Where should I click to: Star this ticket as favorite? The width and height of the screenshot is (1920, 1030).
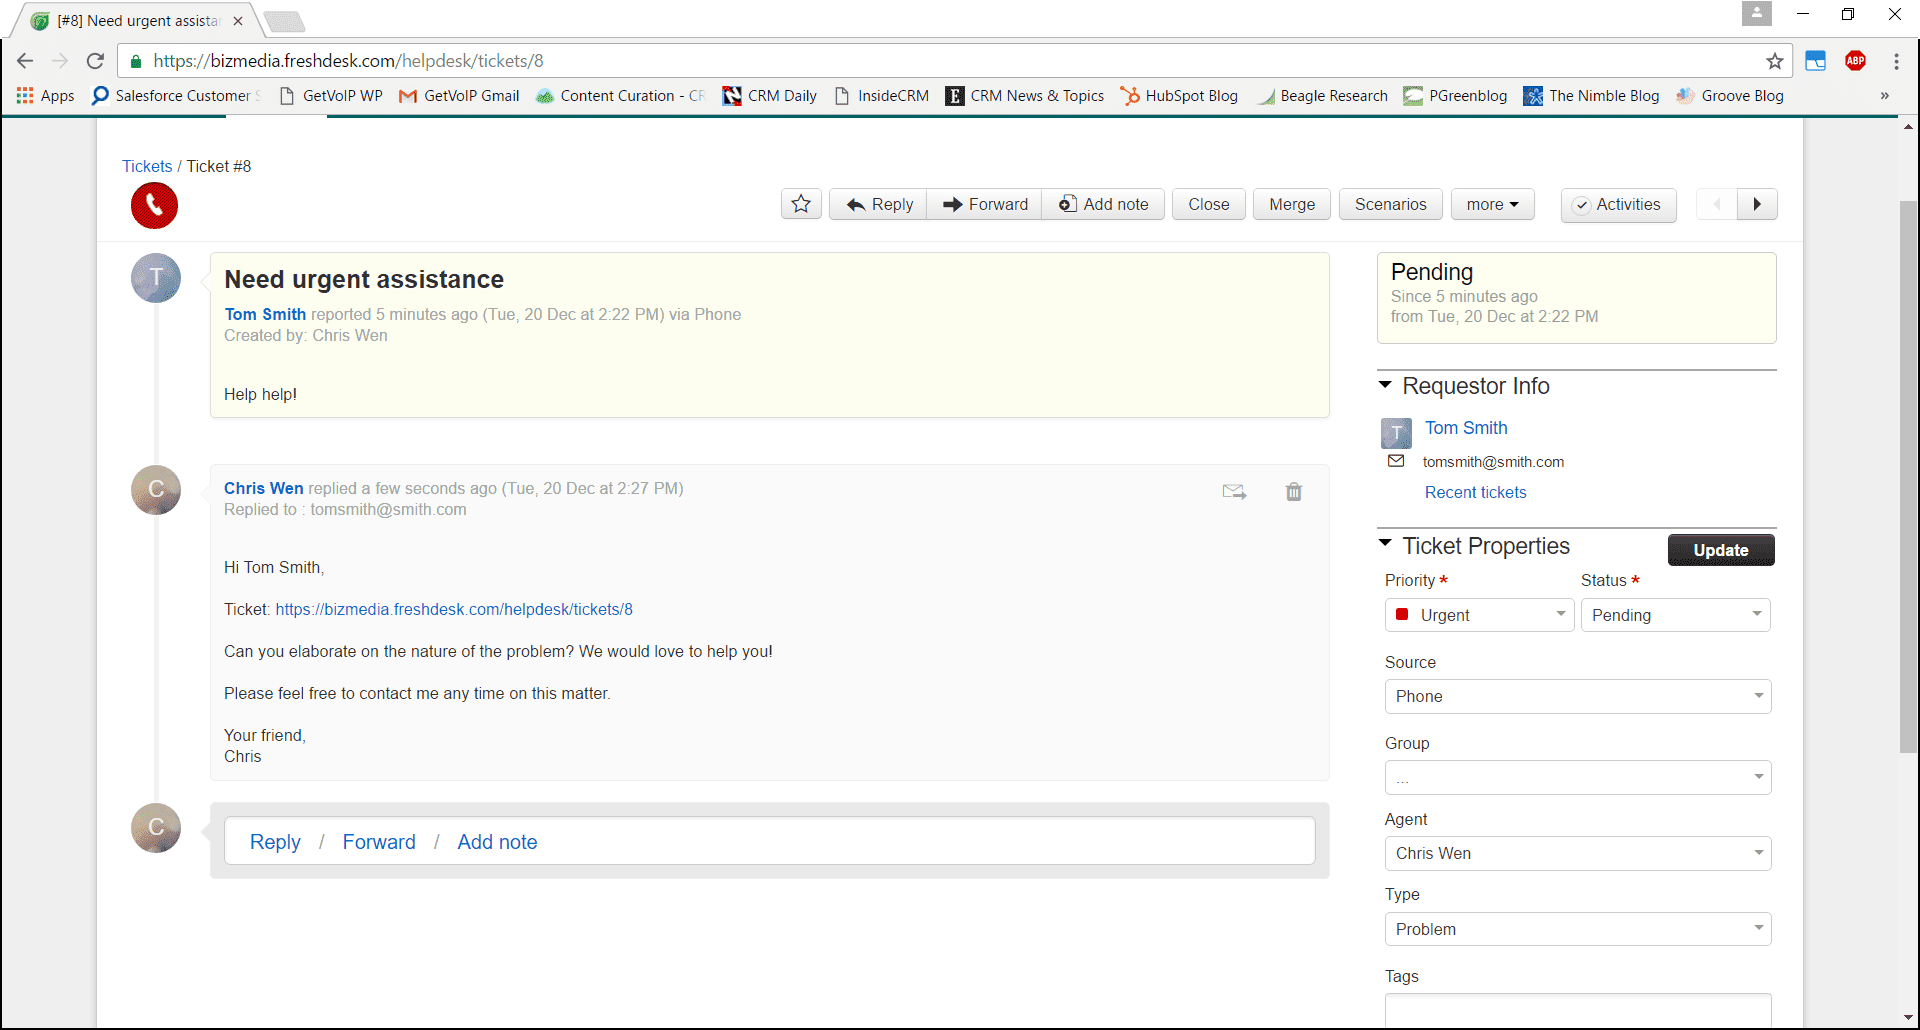(800, 204)
